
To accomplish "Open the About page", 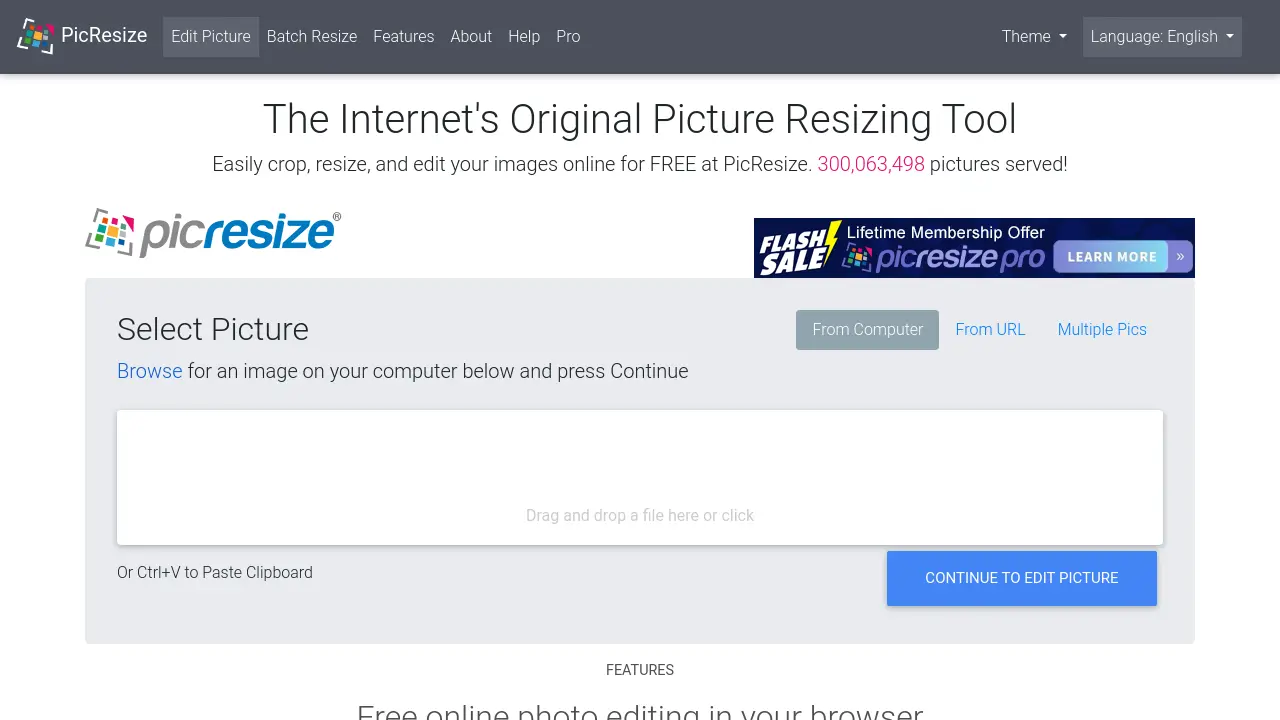I will point(471,36).
